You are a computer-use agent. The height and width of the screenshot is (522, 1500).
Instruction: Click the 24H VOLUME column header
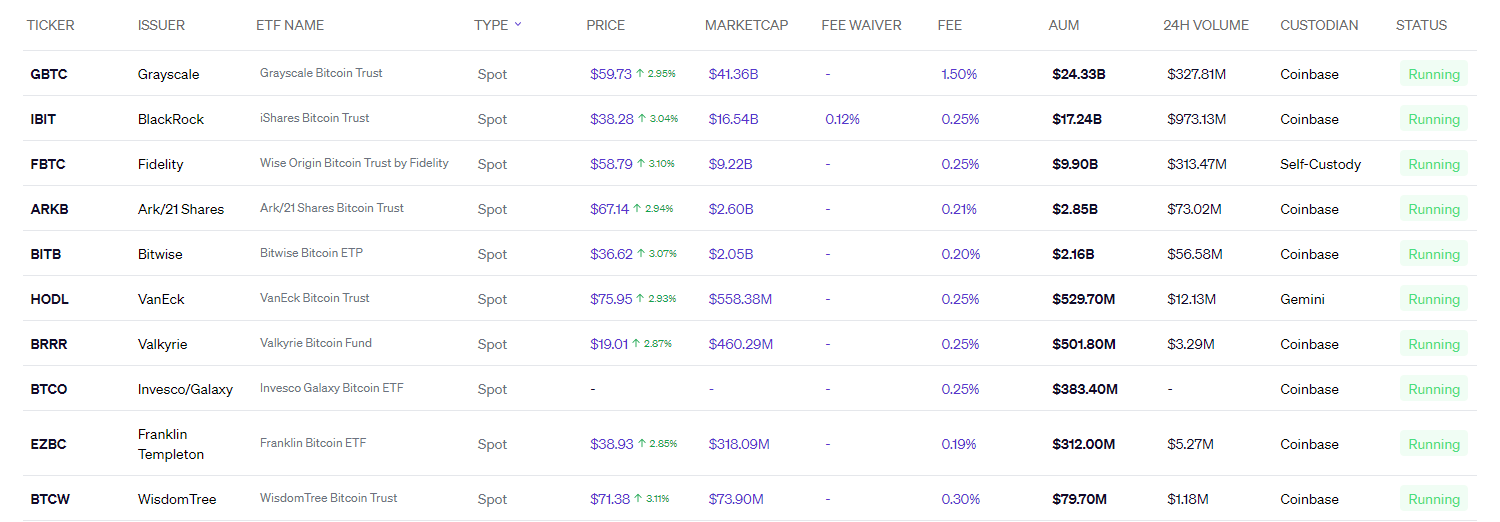point(1205,25)
